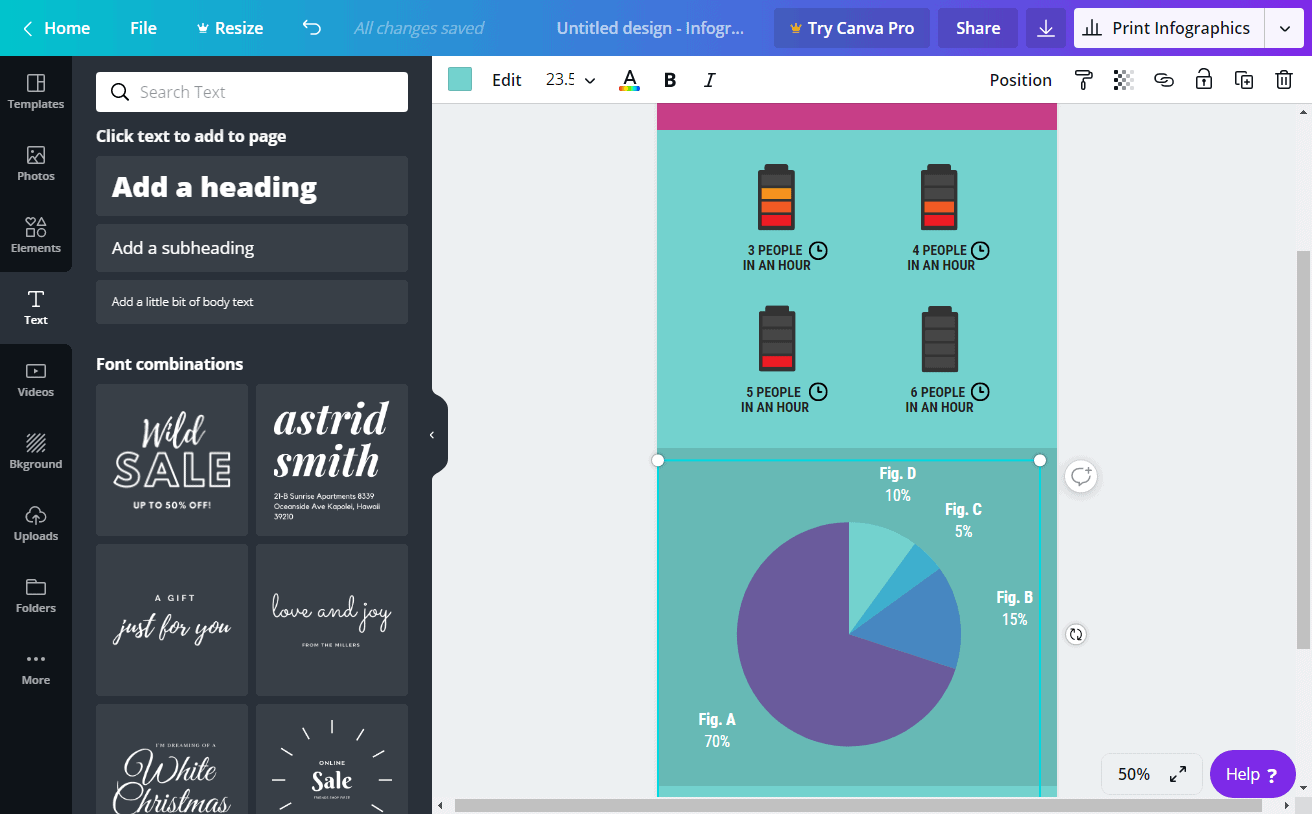The image size is (1312, 814).
Task: Choose A gift just for you combination
Action: [172, 620]
